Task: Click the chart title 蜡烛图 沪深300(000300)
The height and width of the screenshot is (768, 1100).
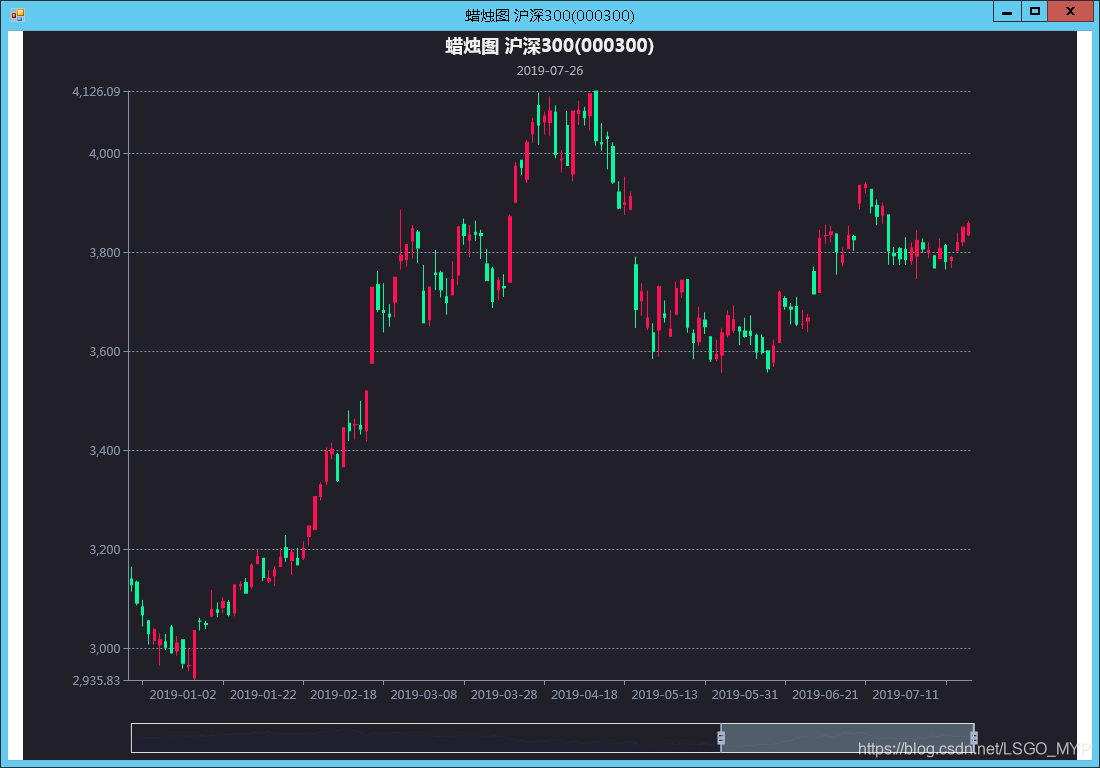Action: 549,46
